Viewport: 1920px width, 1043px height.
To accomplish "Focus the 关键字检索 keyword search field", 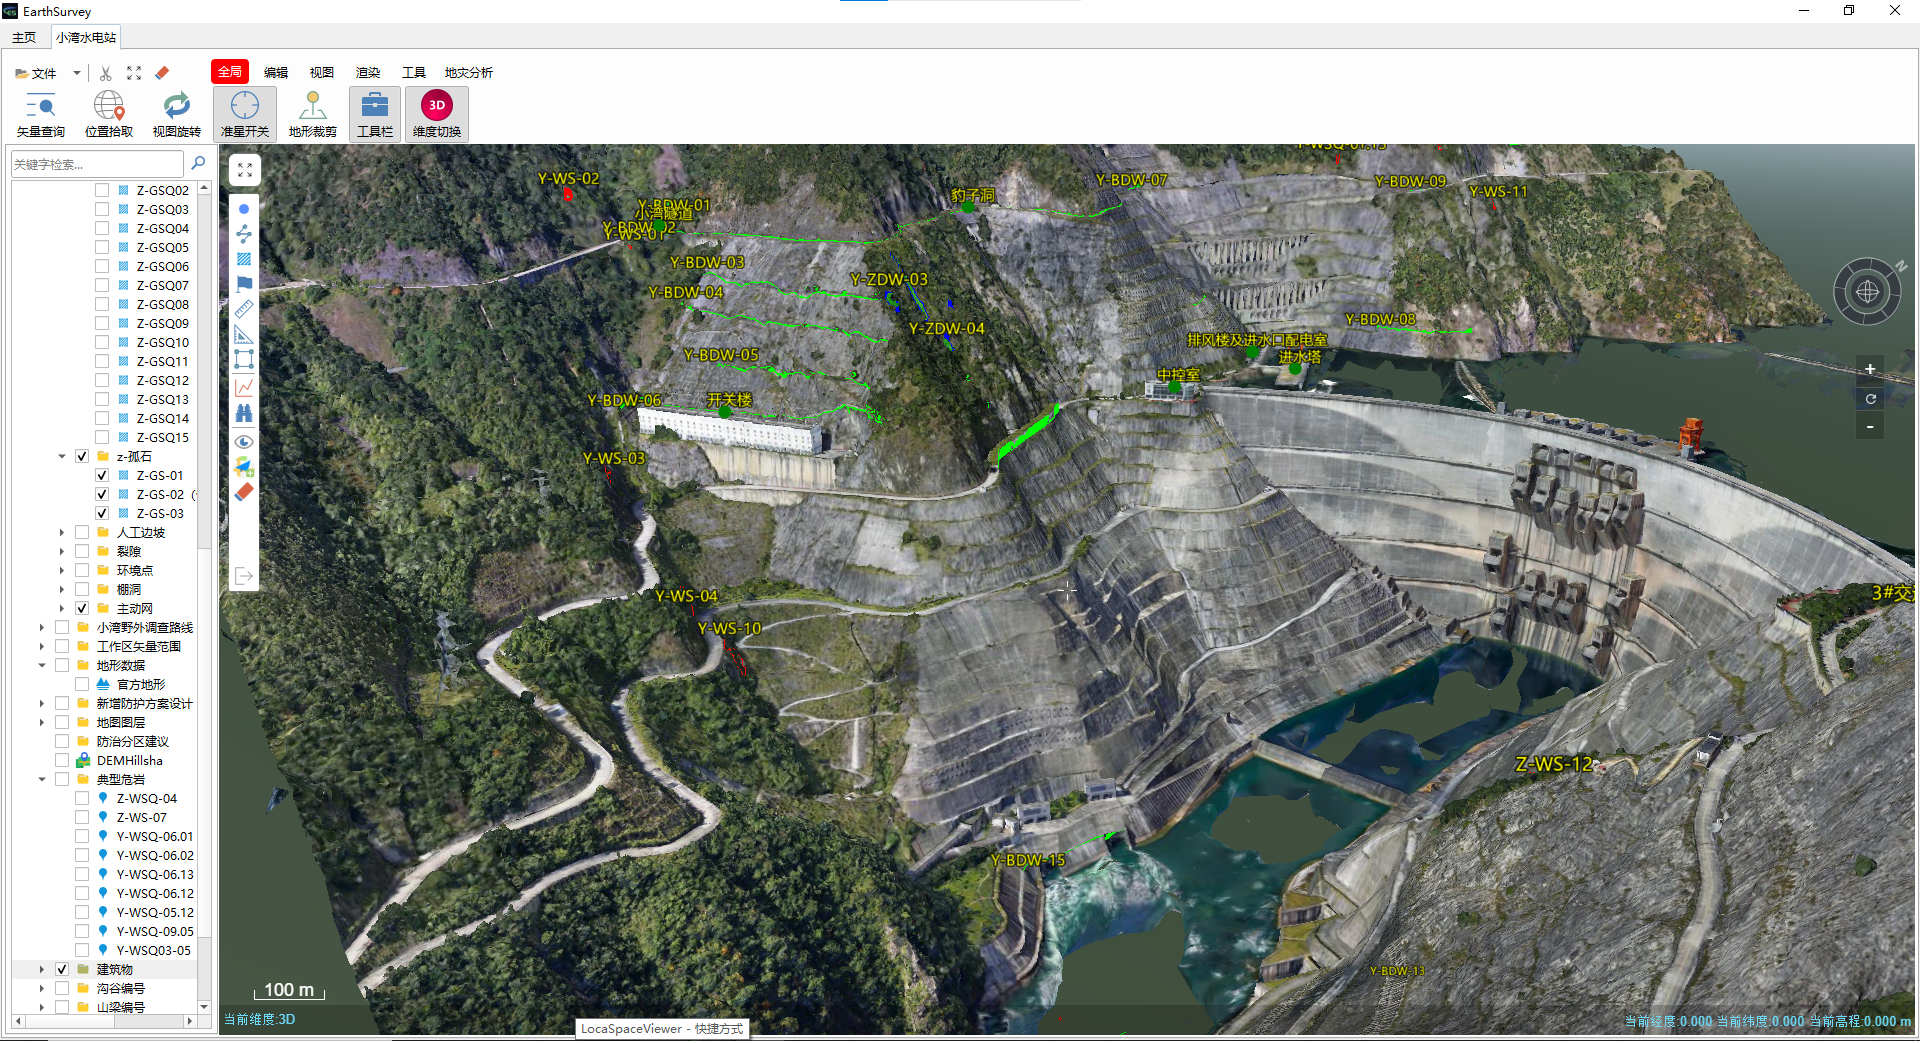I will point(98,164).
